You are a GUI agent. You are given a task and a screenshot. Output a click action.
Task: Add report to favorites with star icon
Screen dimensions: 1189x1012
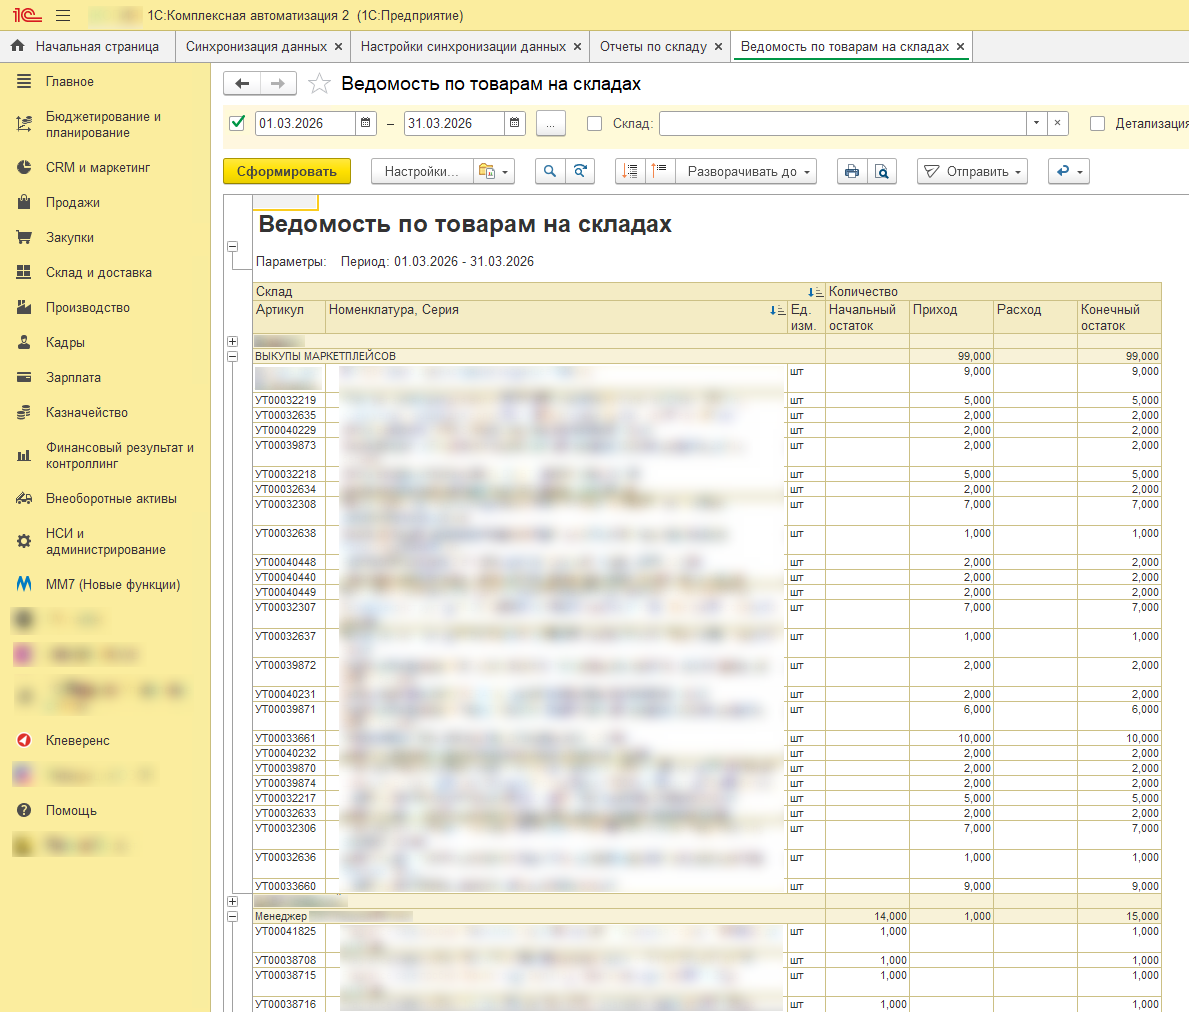click(319, 83)
